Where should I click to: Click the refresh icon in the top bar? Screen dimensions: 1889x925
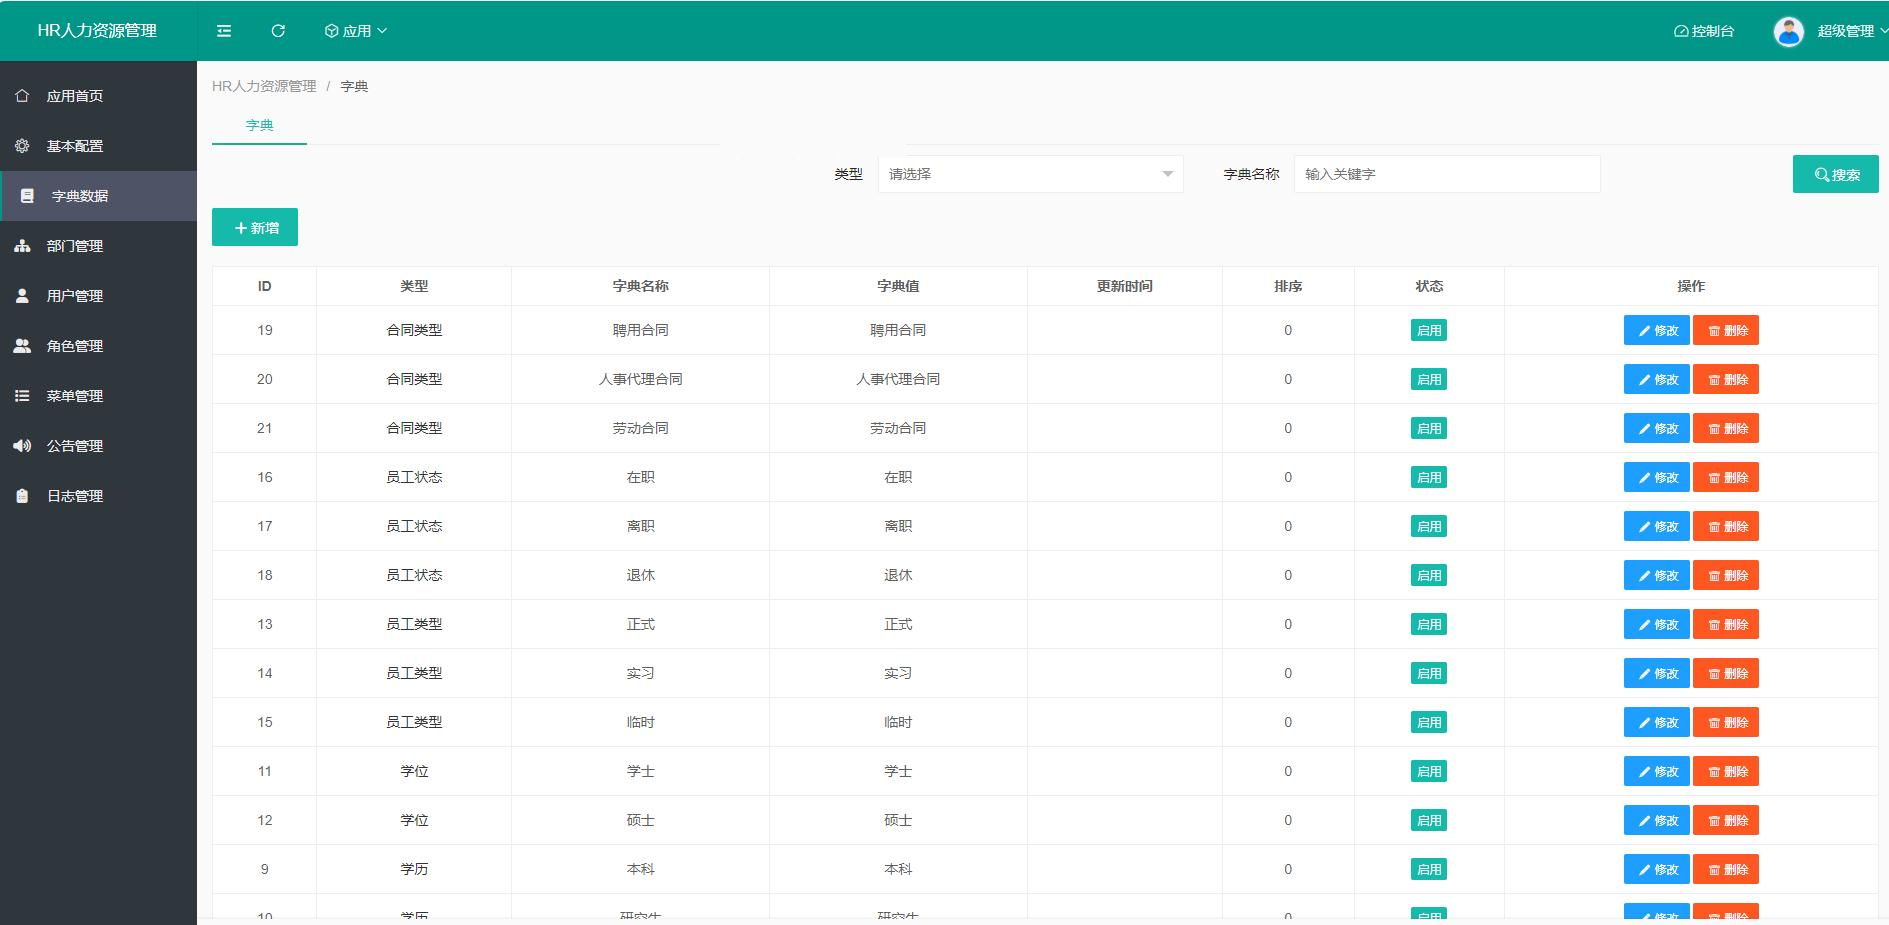point(277,31)
